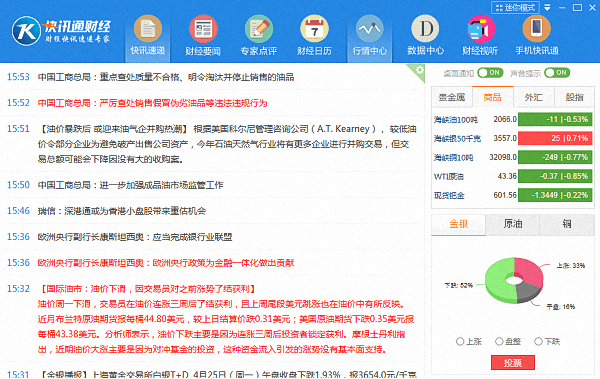The height and width of the screenshot is (379, 600).
Task: Click the -1.3449 | -0.22% change bar
Action: [x=555, y=195]
